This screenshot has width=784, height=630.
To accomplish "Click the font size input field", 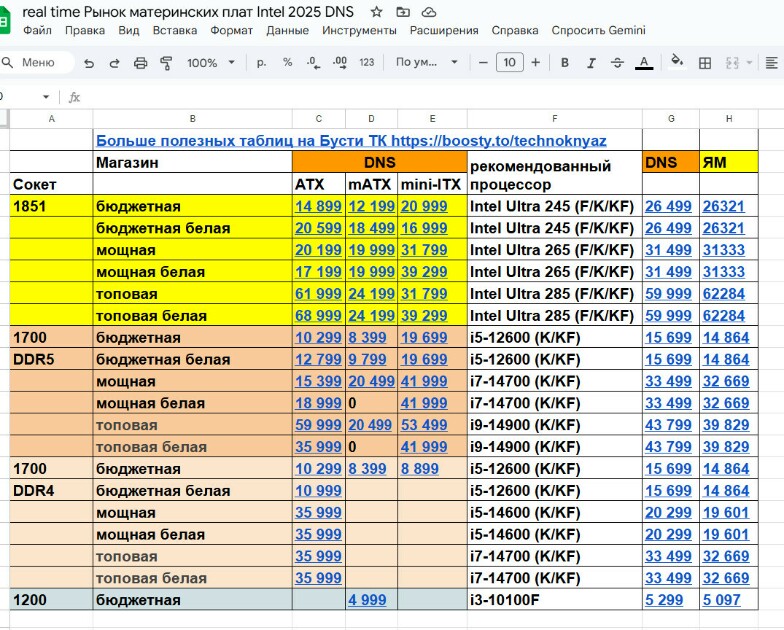I will [x=510, y=62].
